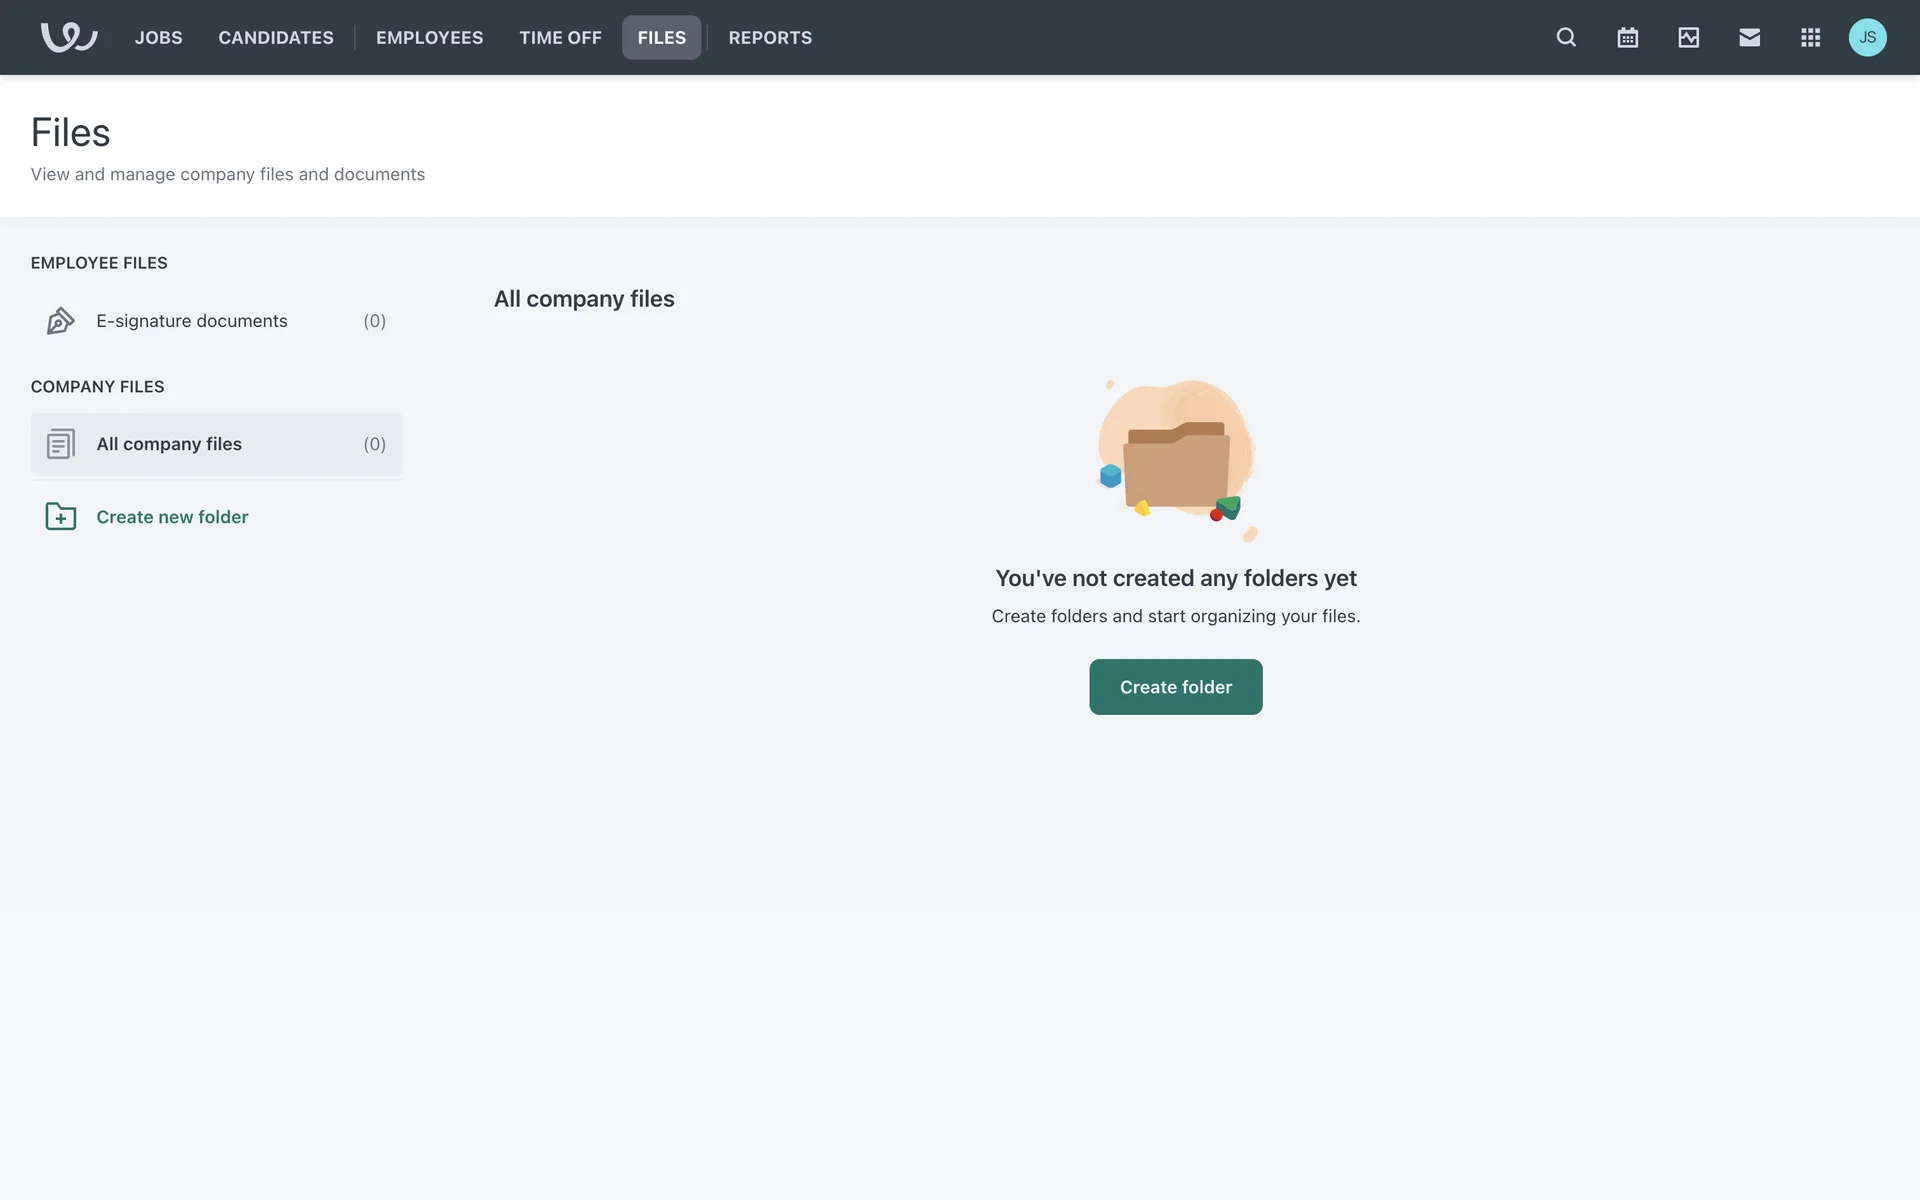Open the JS user avatar menu

point(1867,37)
